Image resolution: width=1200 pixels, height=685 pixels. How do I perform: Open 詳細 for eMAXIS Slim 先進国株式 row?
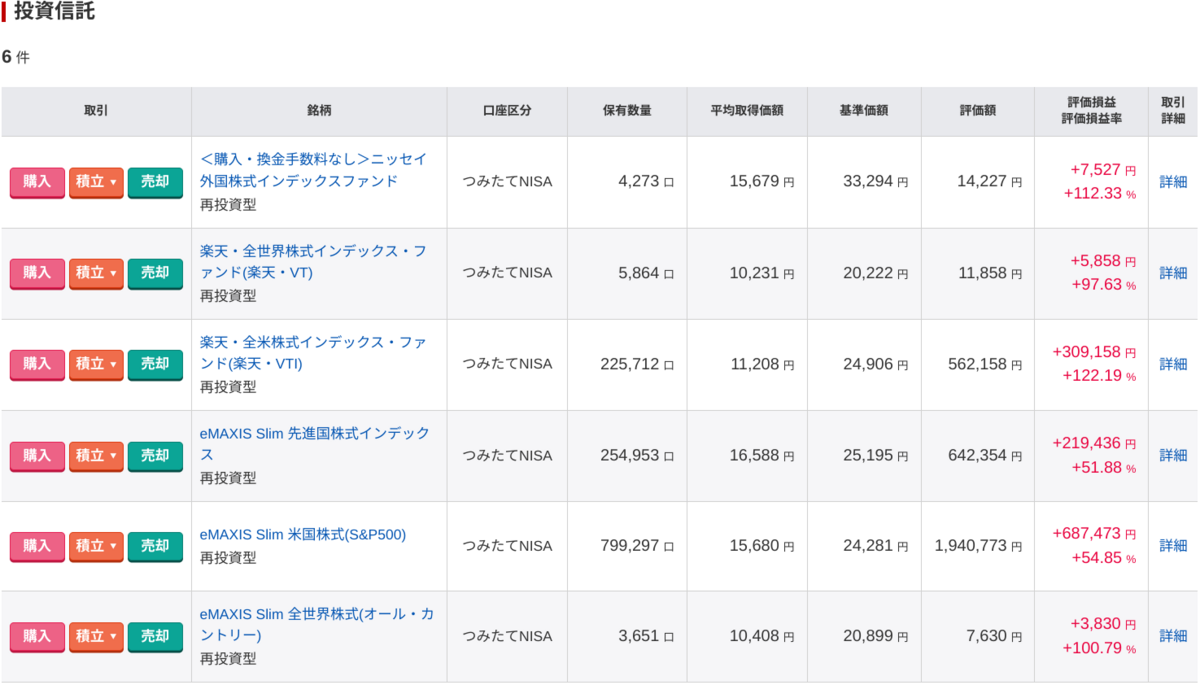click(1173, 455)
